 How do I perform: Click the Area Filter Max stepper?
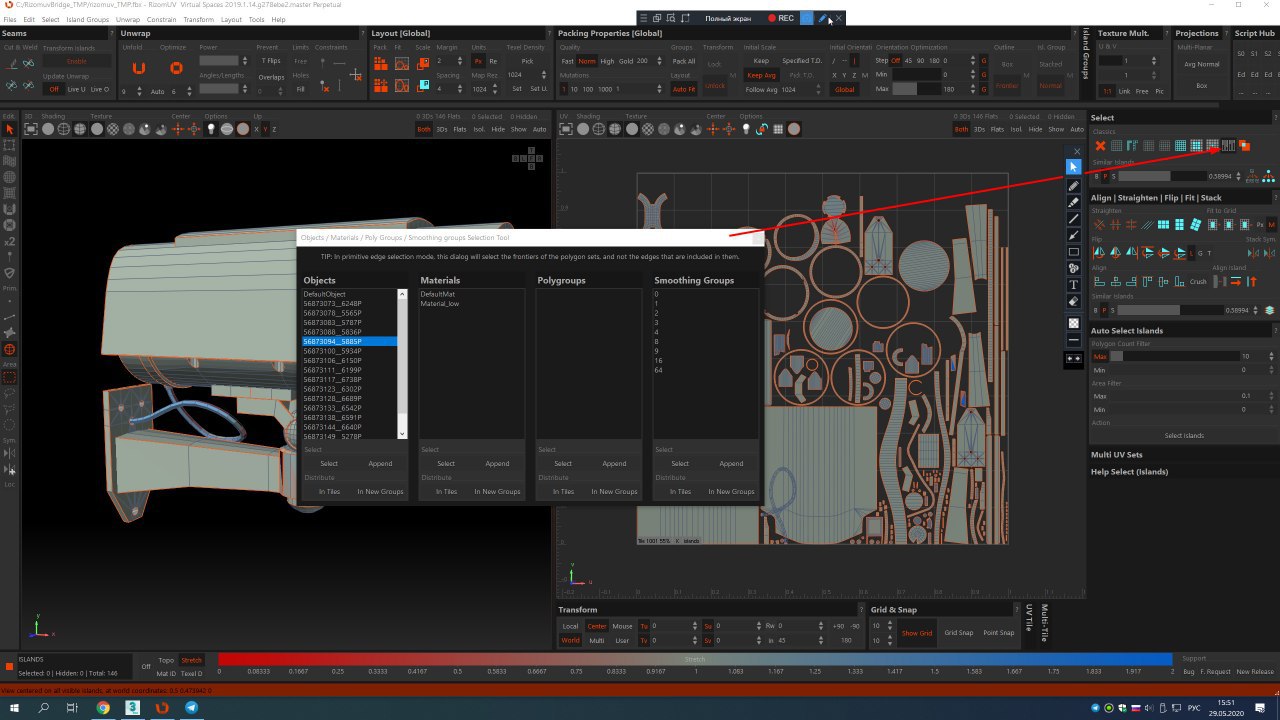pyautogui.click(x=1272, y=396)
